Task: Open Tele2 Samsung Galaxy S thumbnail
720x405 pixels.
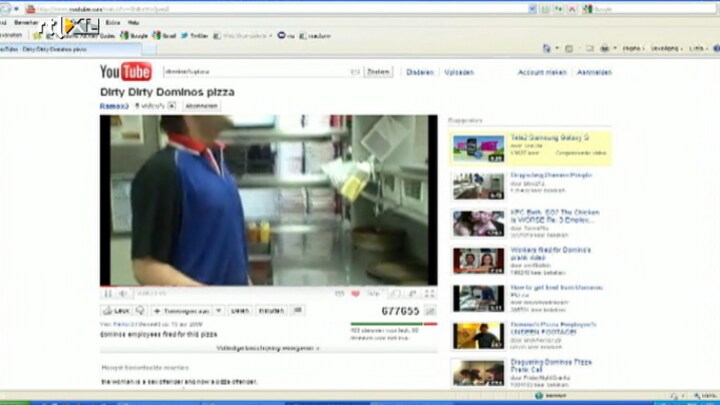Action: (x=478, y=148)
